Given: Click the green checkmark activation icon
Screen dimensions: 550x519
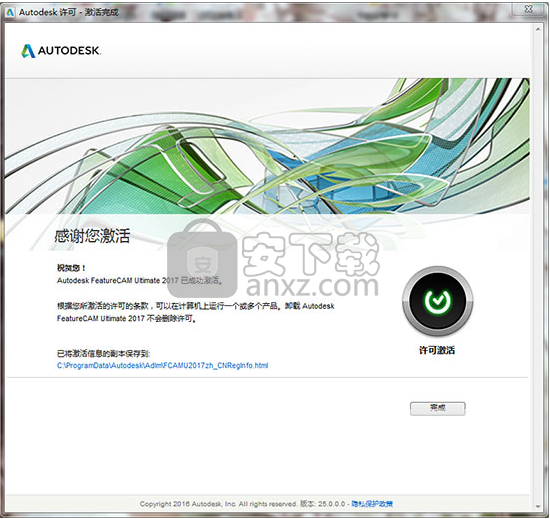Looking at the screenshot, I should click(437, 301).
